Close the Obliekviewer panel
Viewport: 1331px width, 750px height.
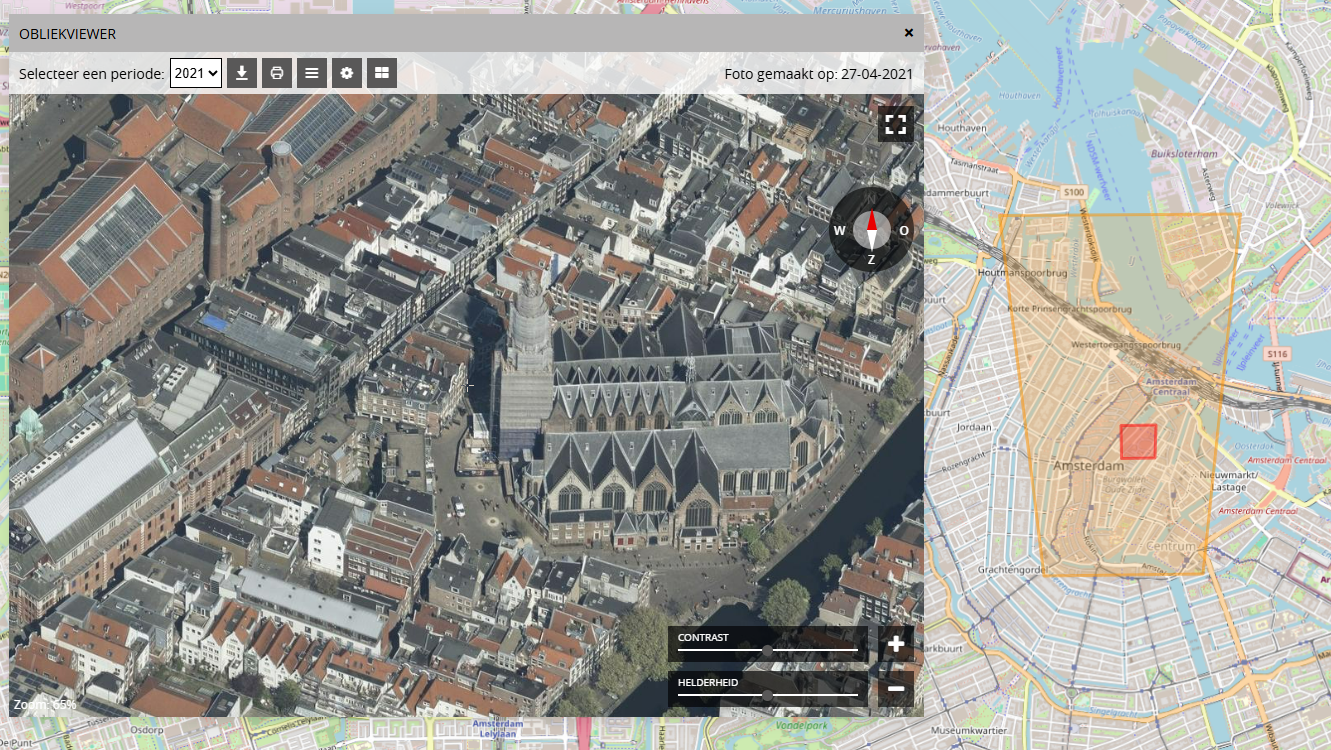click(909, 33)
